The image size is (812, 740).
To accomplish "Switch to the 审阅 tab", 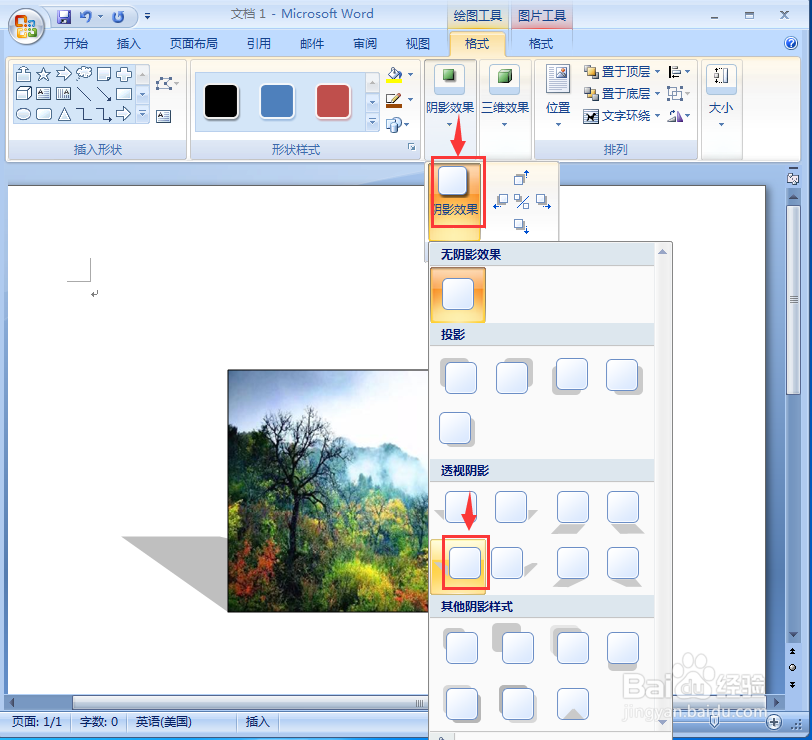I will pos(365,44).
